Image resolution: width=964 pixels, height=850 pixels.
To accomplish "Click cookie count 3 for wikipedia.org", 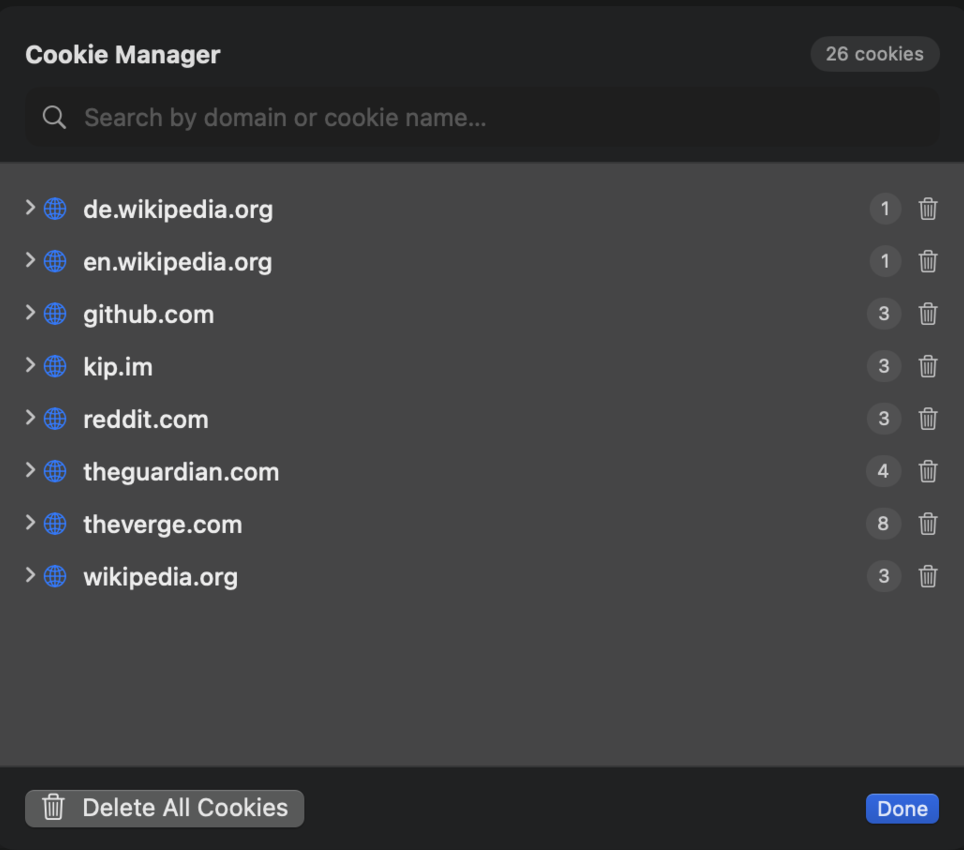I will click(x=884, y=577).
